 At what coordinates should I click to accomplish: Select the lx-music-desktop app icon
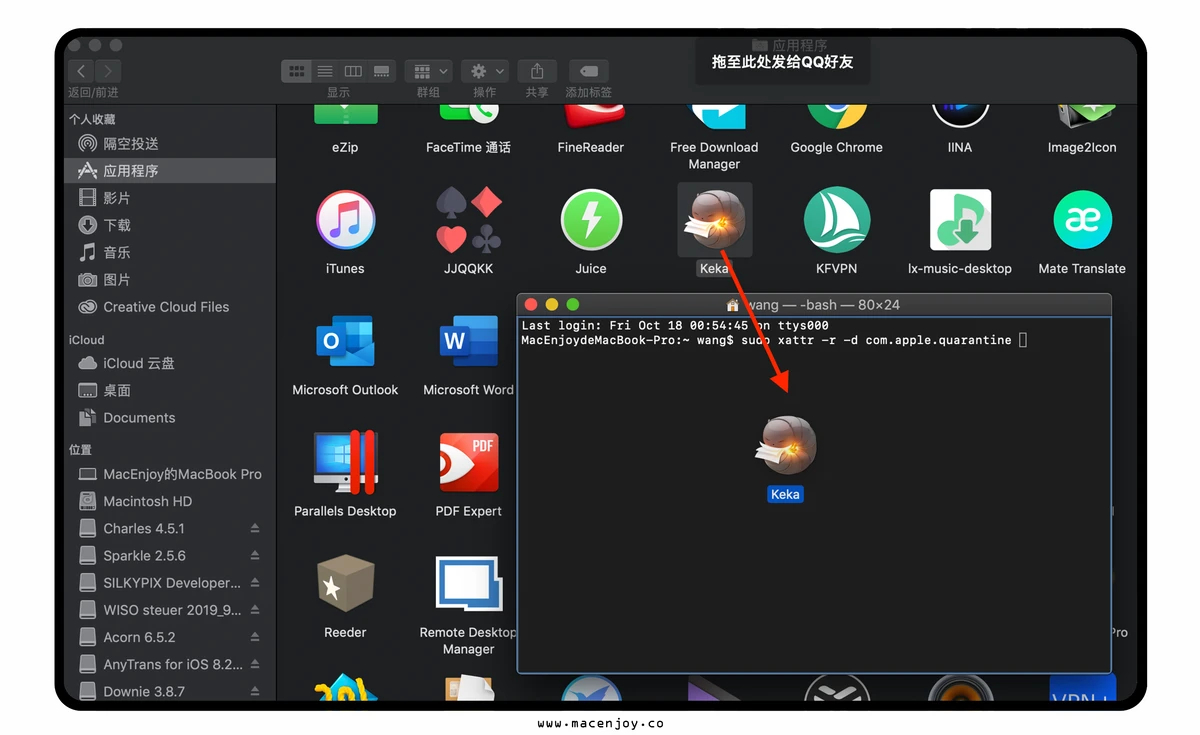pos(960,219)
